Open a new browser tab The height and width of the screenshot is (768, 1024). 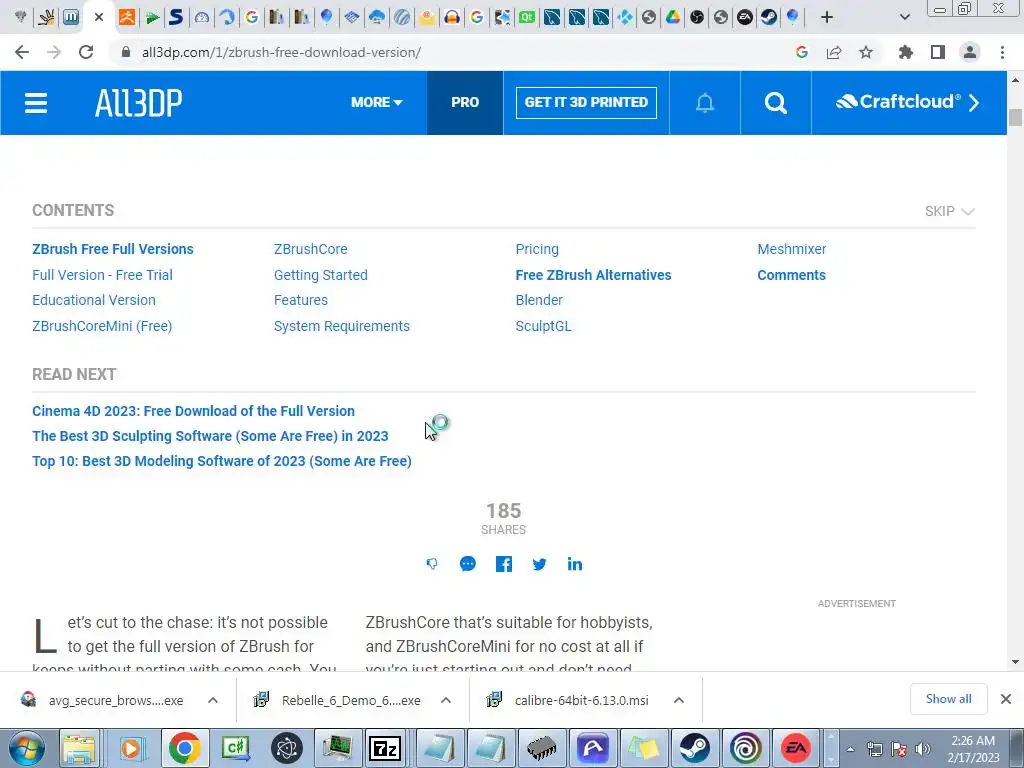pyautogui.click(x=827, y=17)
